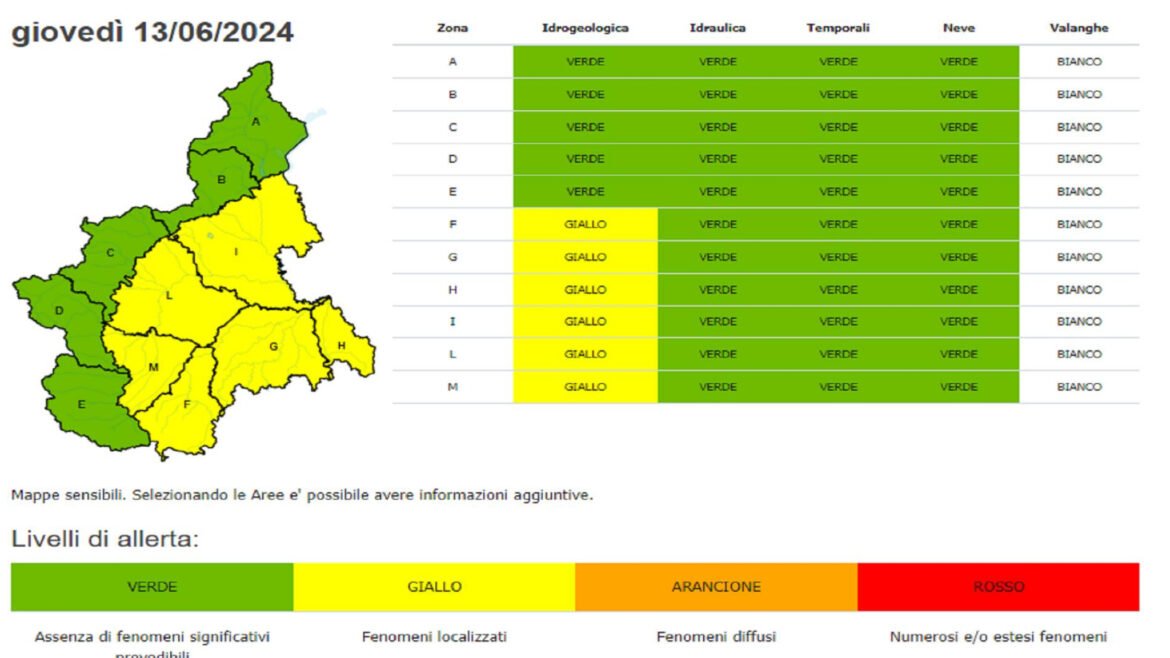Screen dimensions: 1170x658
Task: Select zone M on the map
Action: click(153, 367)
